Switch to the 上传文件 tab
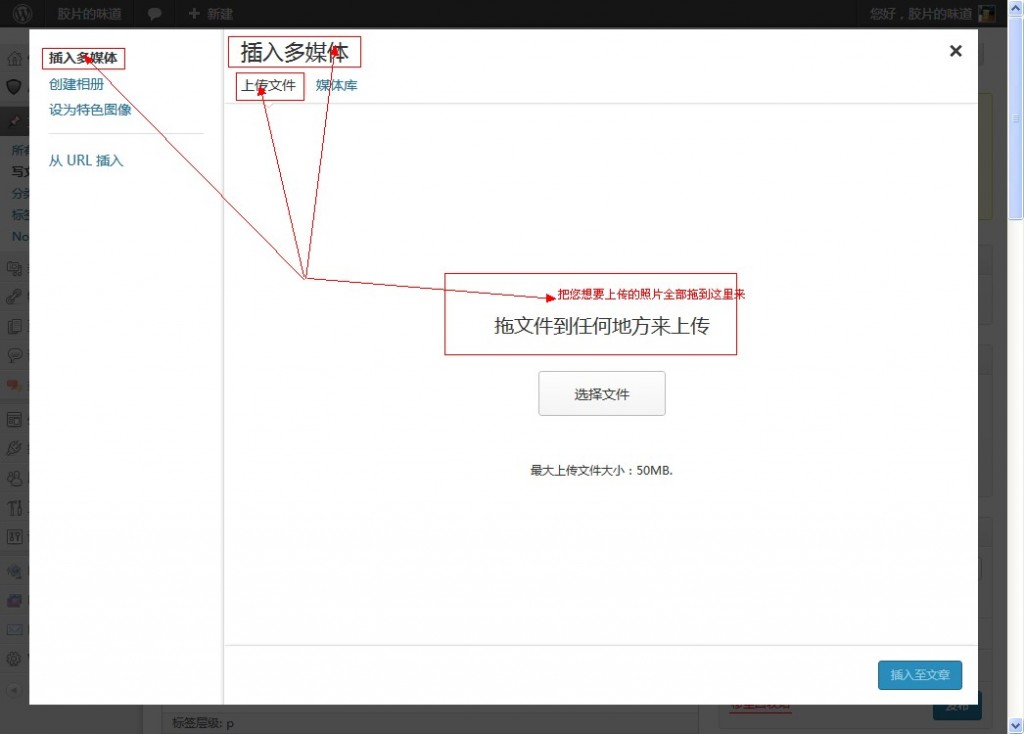 [268, 86]
